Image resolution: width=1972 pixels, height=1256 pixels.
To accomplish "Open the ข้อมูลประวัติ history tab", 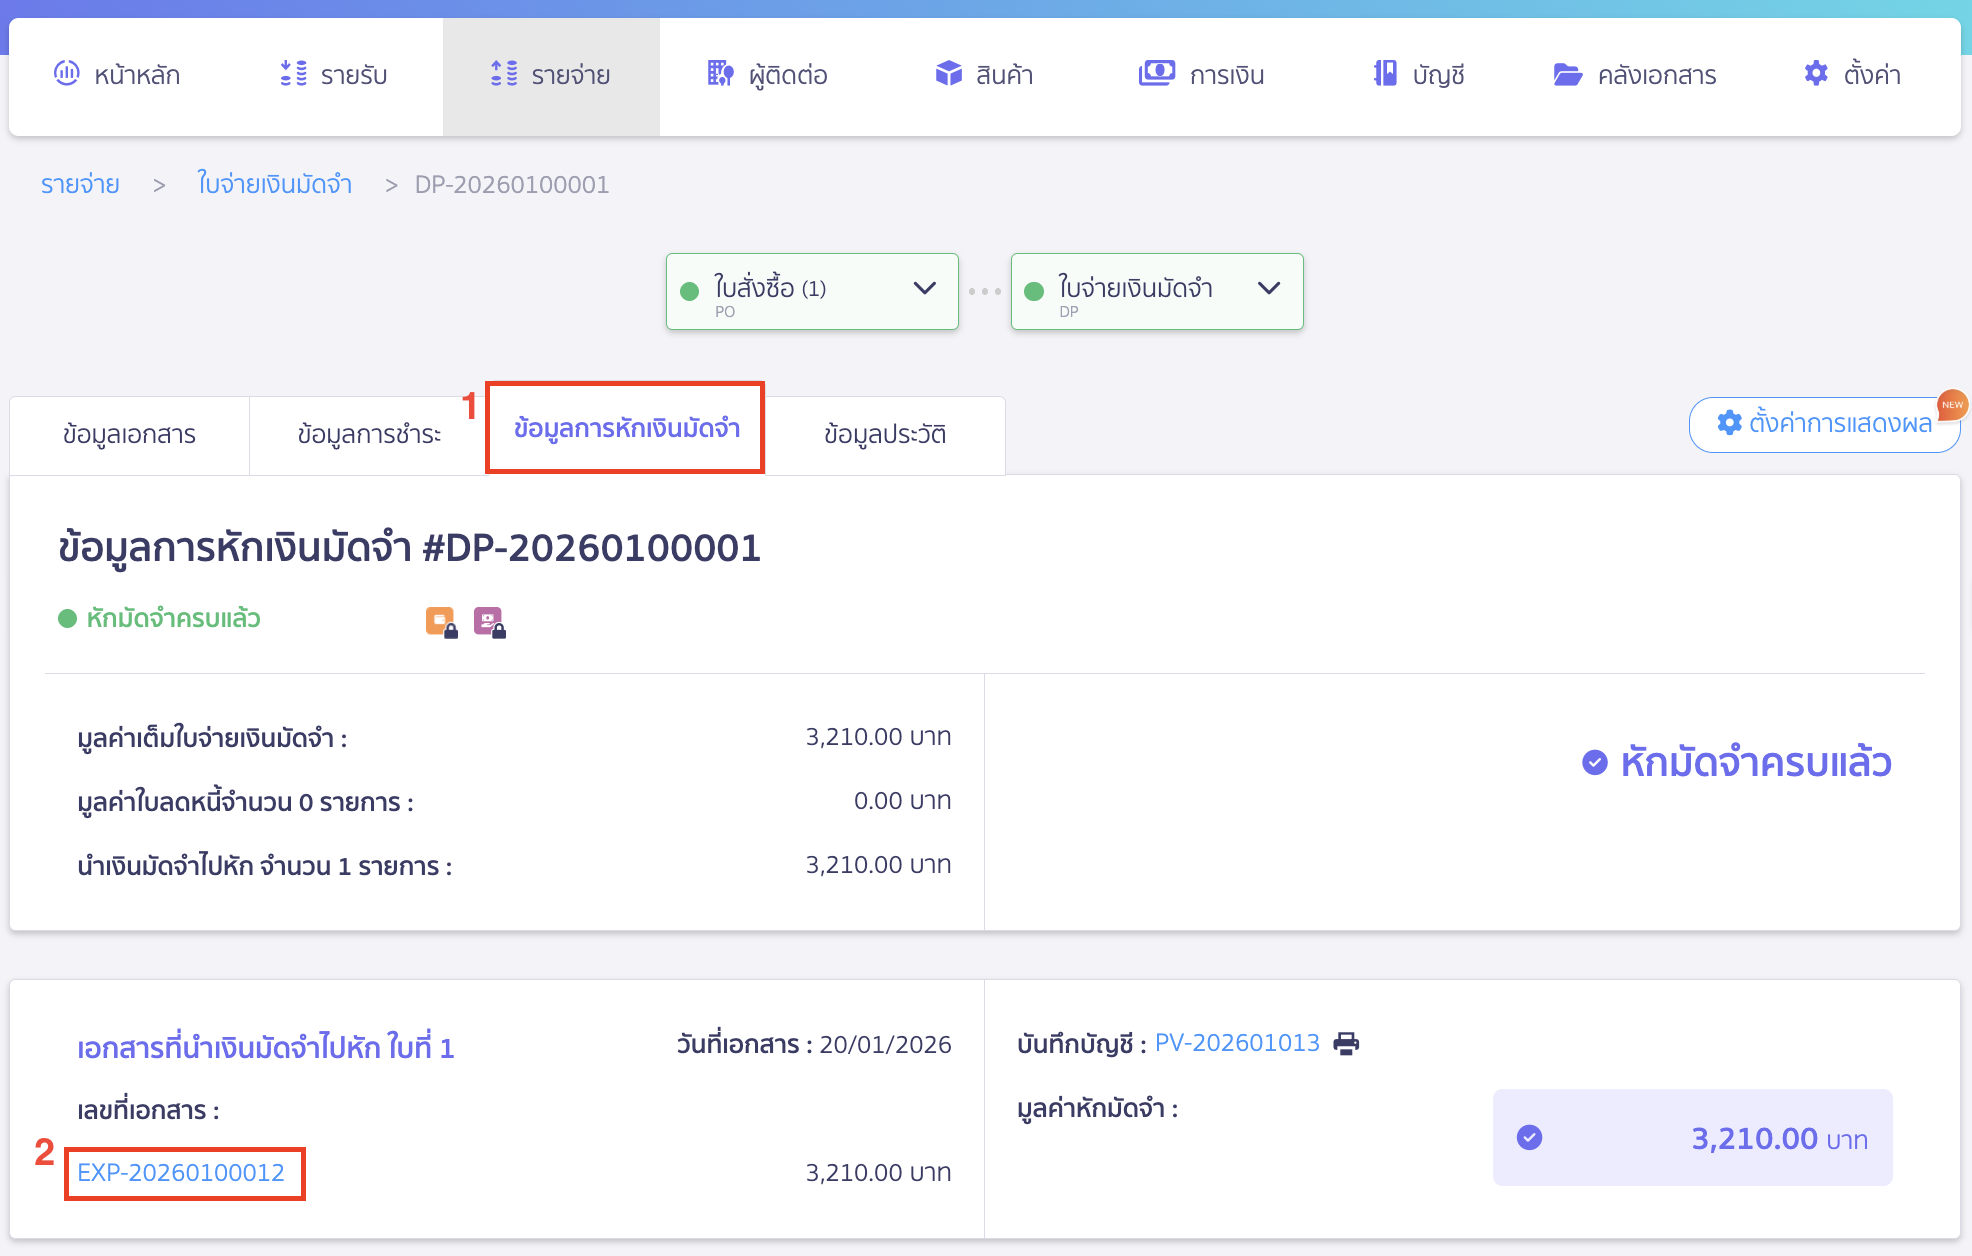I will pos(884,435).
